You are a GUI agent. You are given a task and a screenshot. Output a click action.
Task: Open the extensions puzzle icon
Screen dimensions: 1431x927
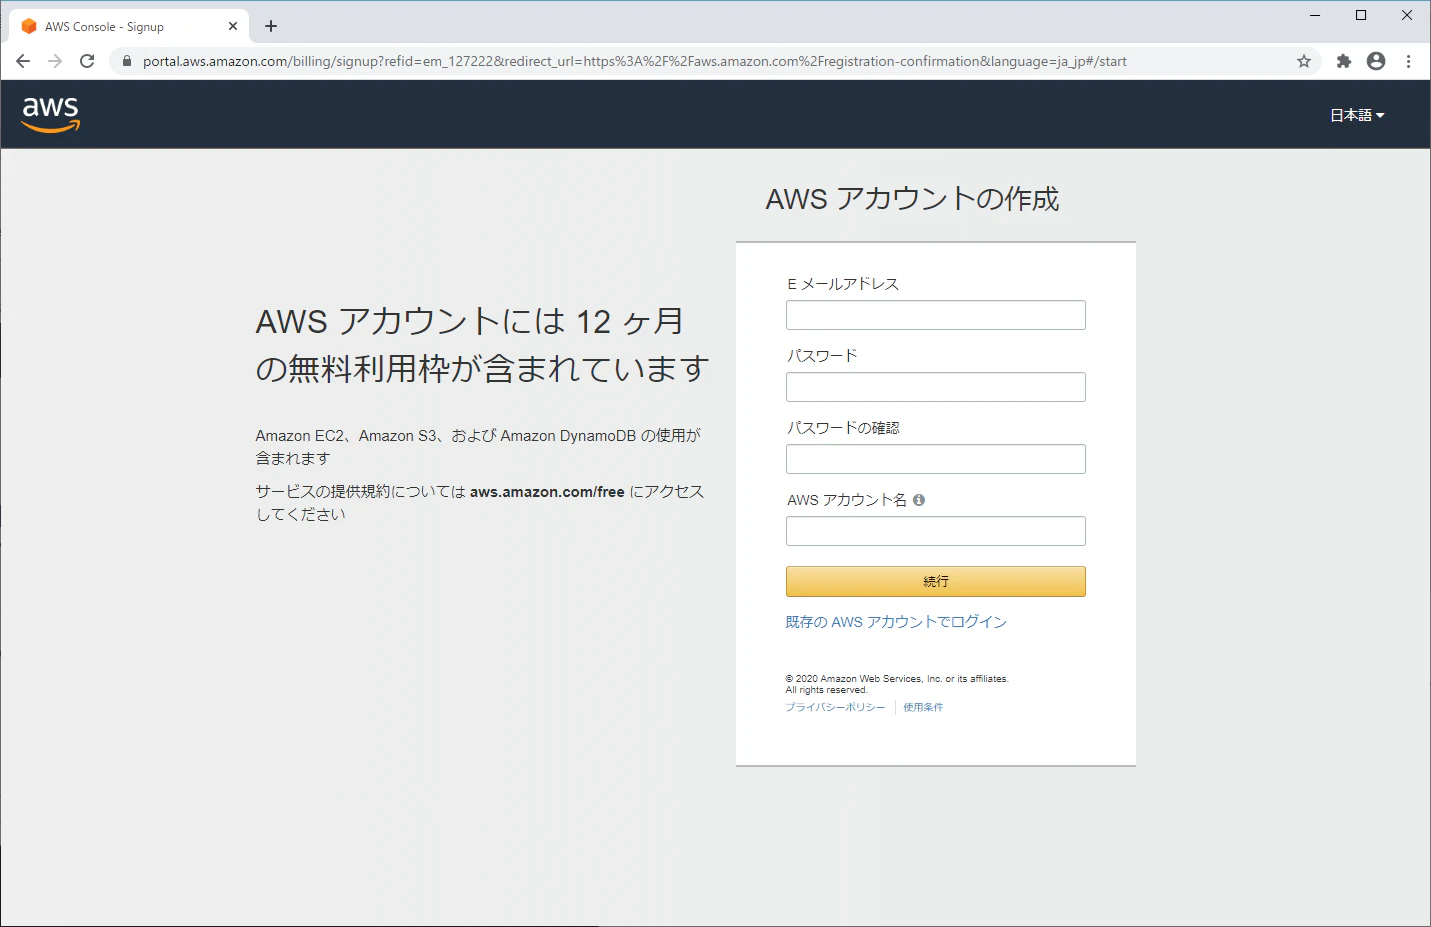(1344, 61)
